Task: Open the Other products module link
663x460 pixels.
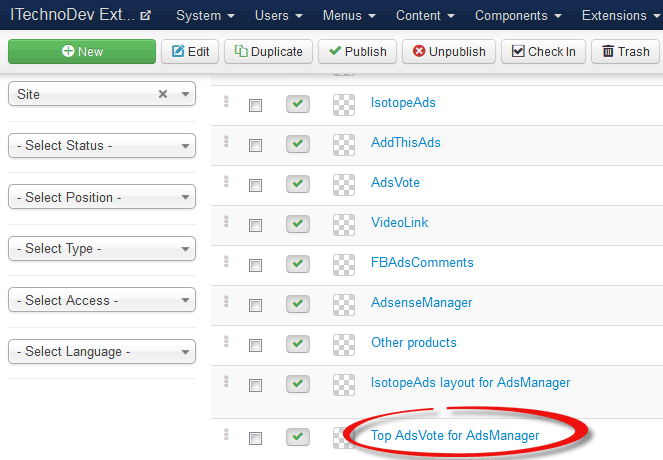Action: [414, 343]
